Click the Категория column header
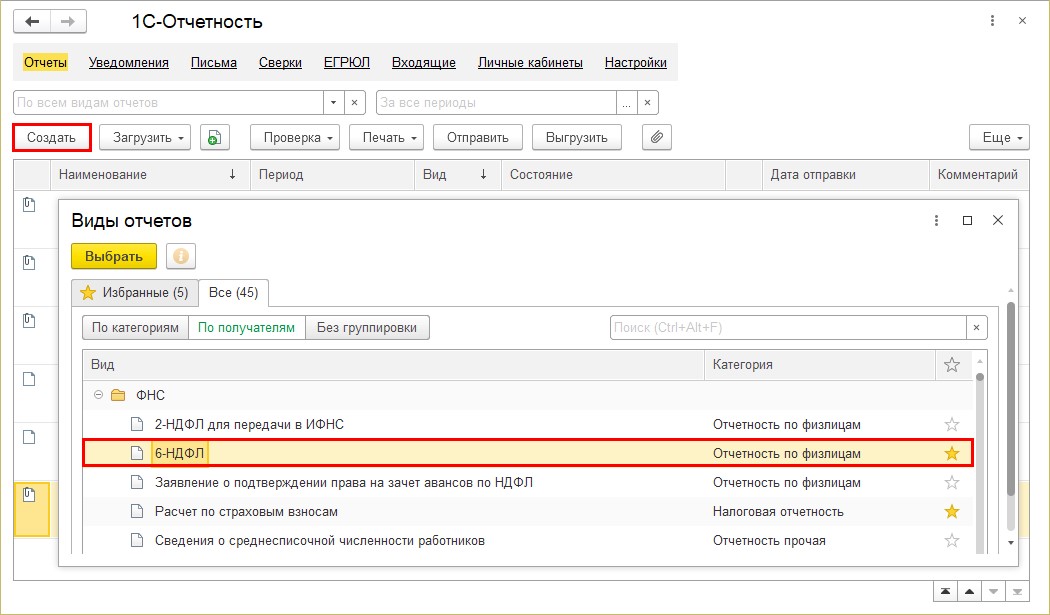 820,364
